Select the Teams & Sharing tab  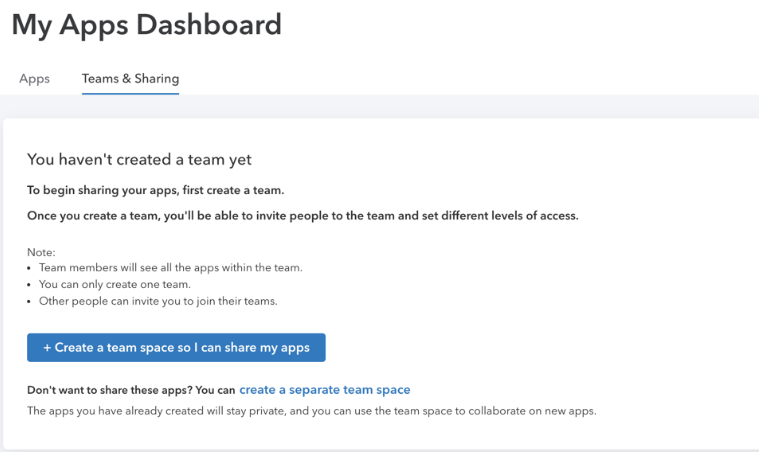click(130, 79)
